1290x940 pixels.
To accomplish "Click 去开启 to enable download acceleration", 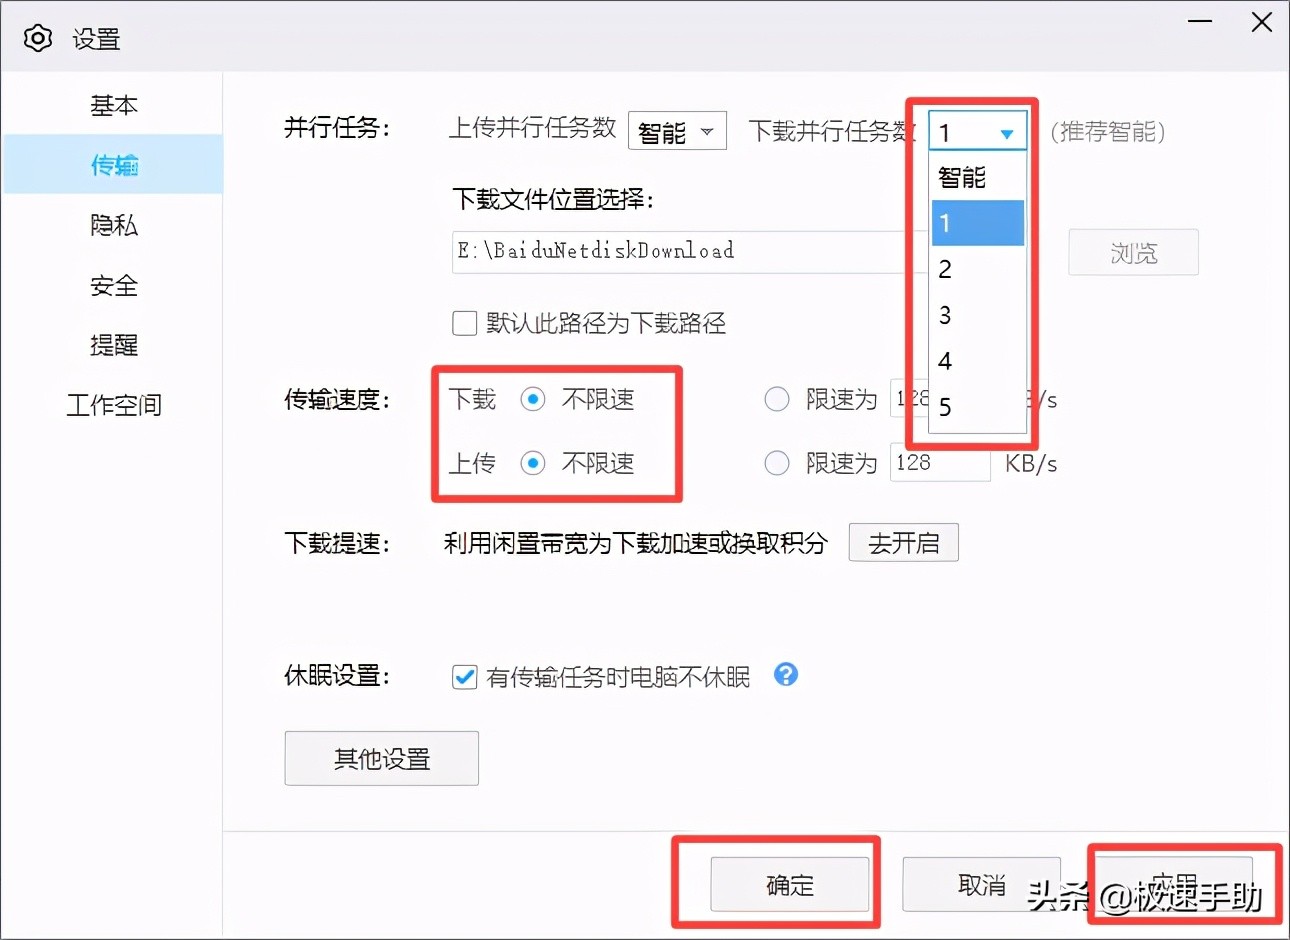I will [903, 542].
